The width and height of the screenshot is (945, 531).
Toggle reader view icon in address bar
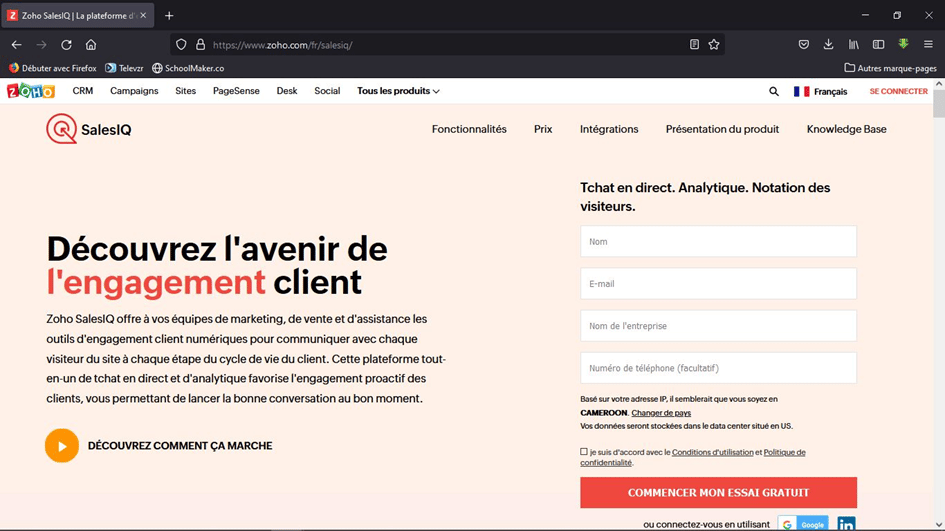(694, 45)
